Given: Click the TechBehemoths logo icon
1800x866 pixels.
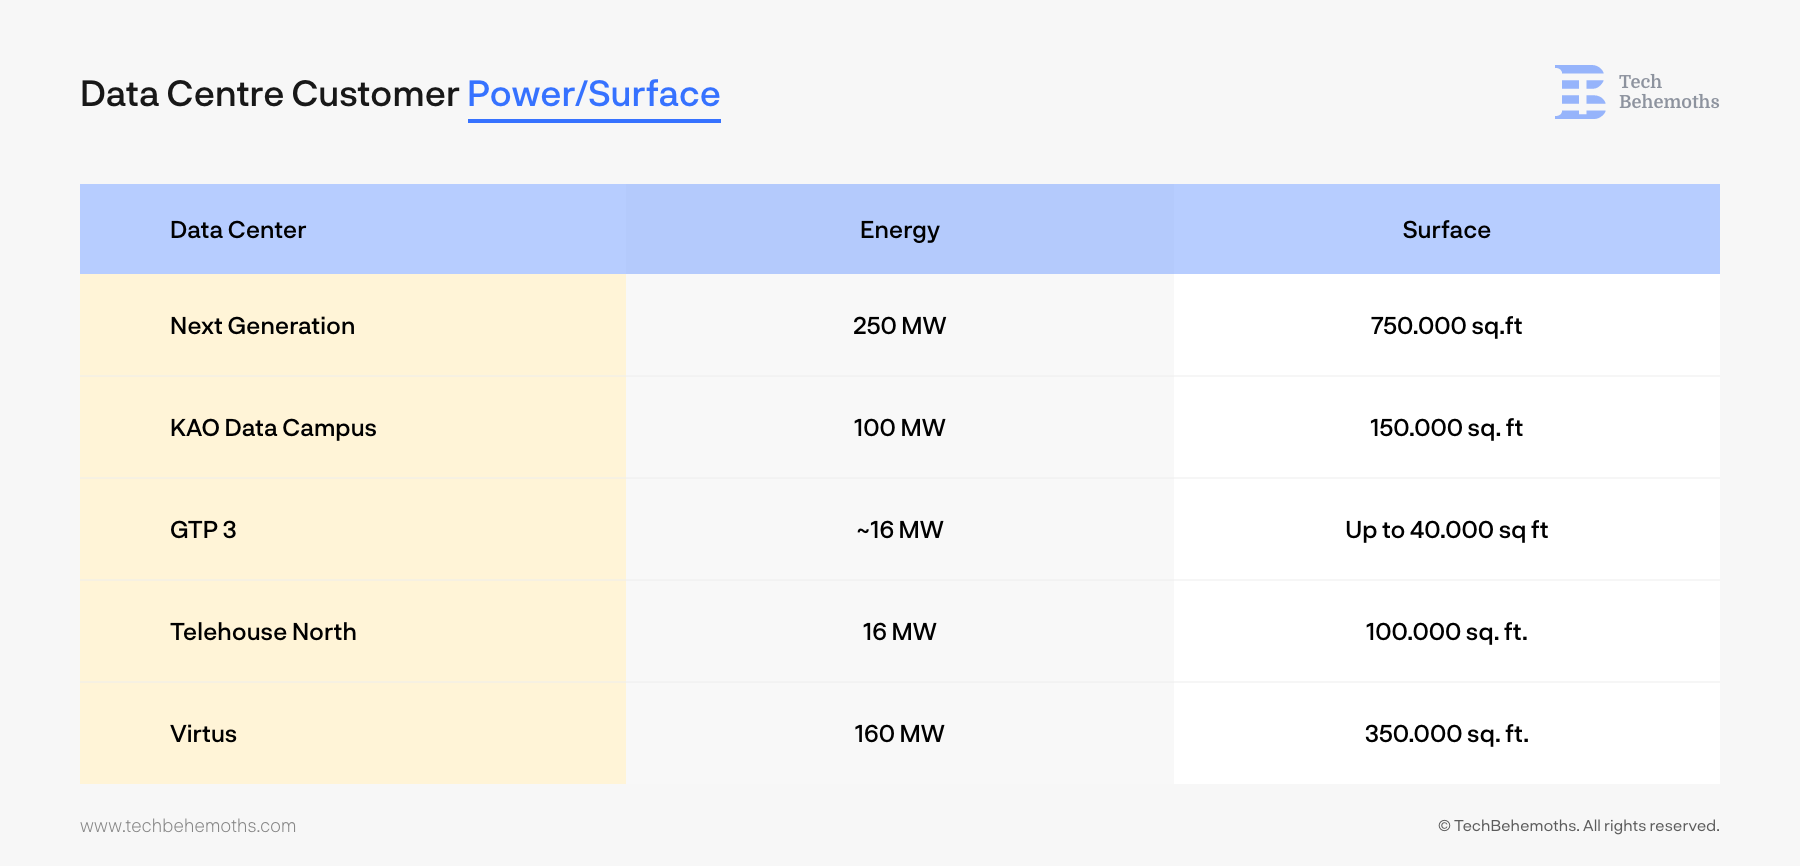Looking at the screenshot, I should click(1580, 92).
